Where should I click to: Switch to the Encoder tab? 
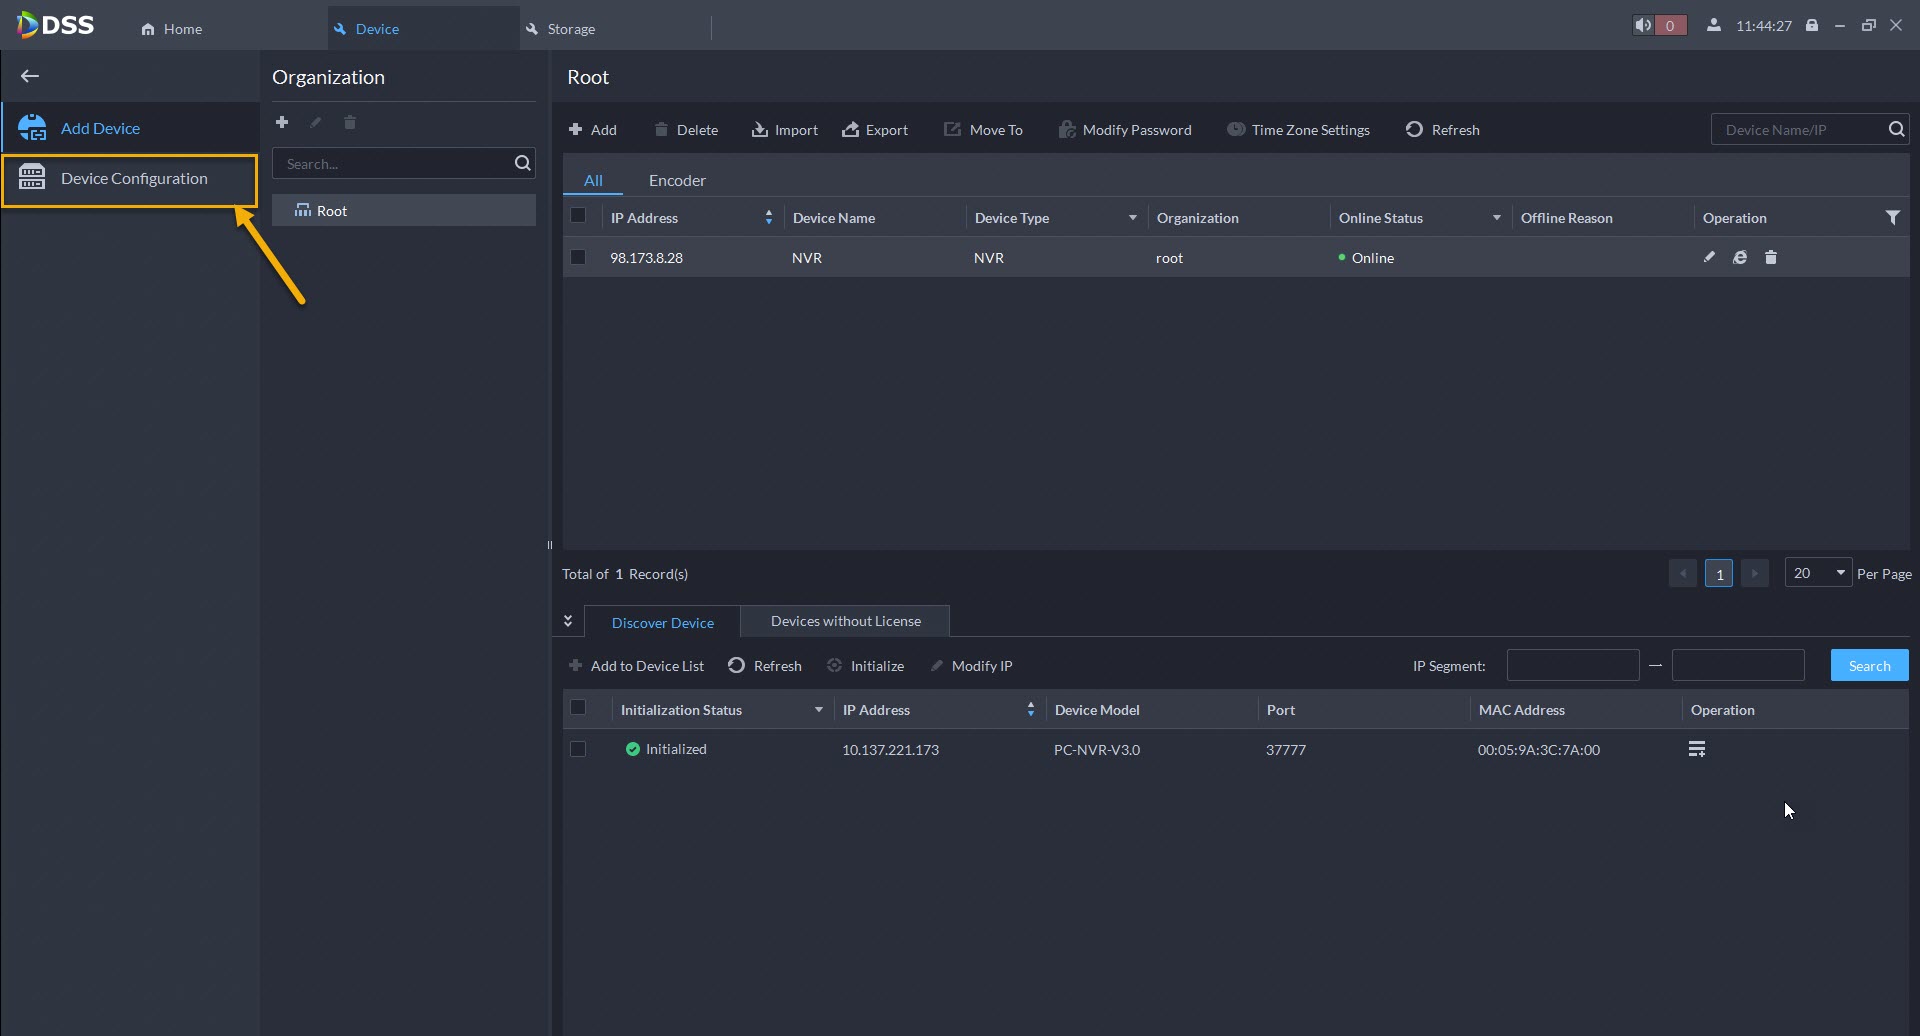tap(677, 180)
